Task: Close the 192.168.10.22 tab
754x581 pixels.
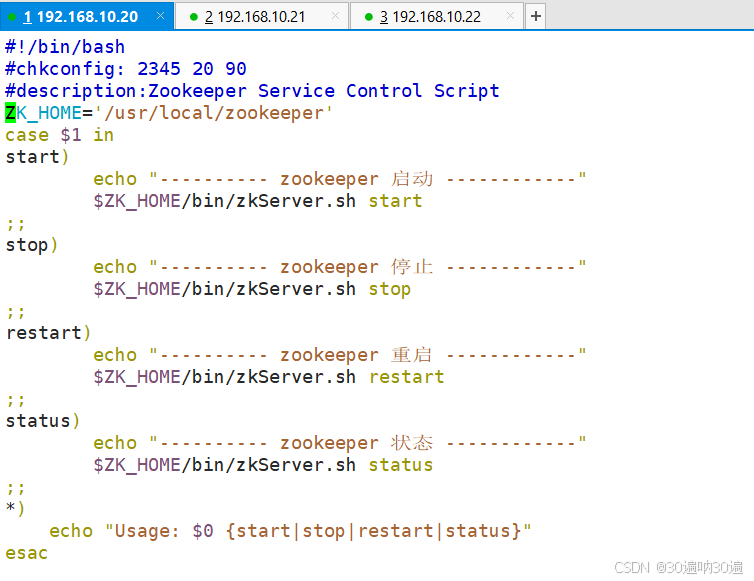Action: [511, 16]
